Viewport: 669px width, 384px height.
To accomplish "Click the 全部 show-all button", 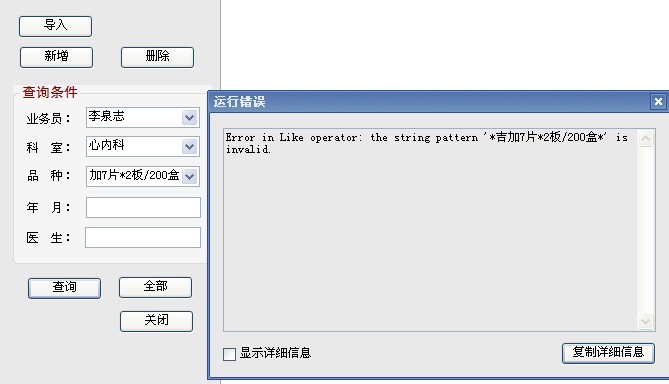I will 155,287.
